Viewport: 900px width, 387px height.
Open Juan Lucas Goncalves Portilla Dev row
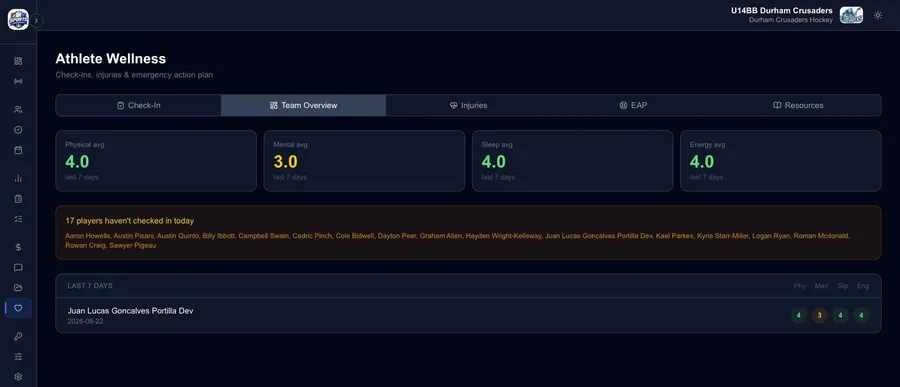point(468,315)
